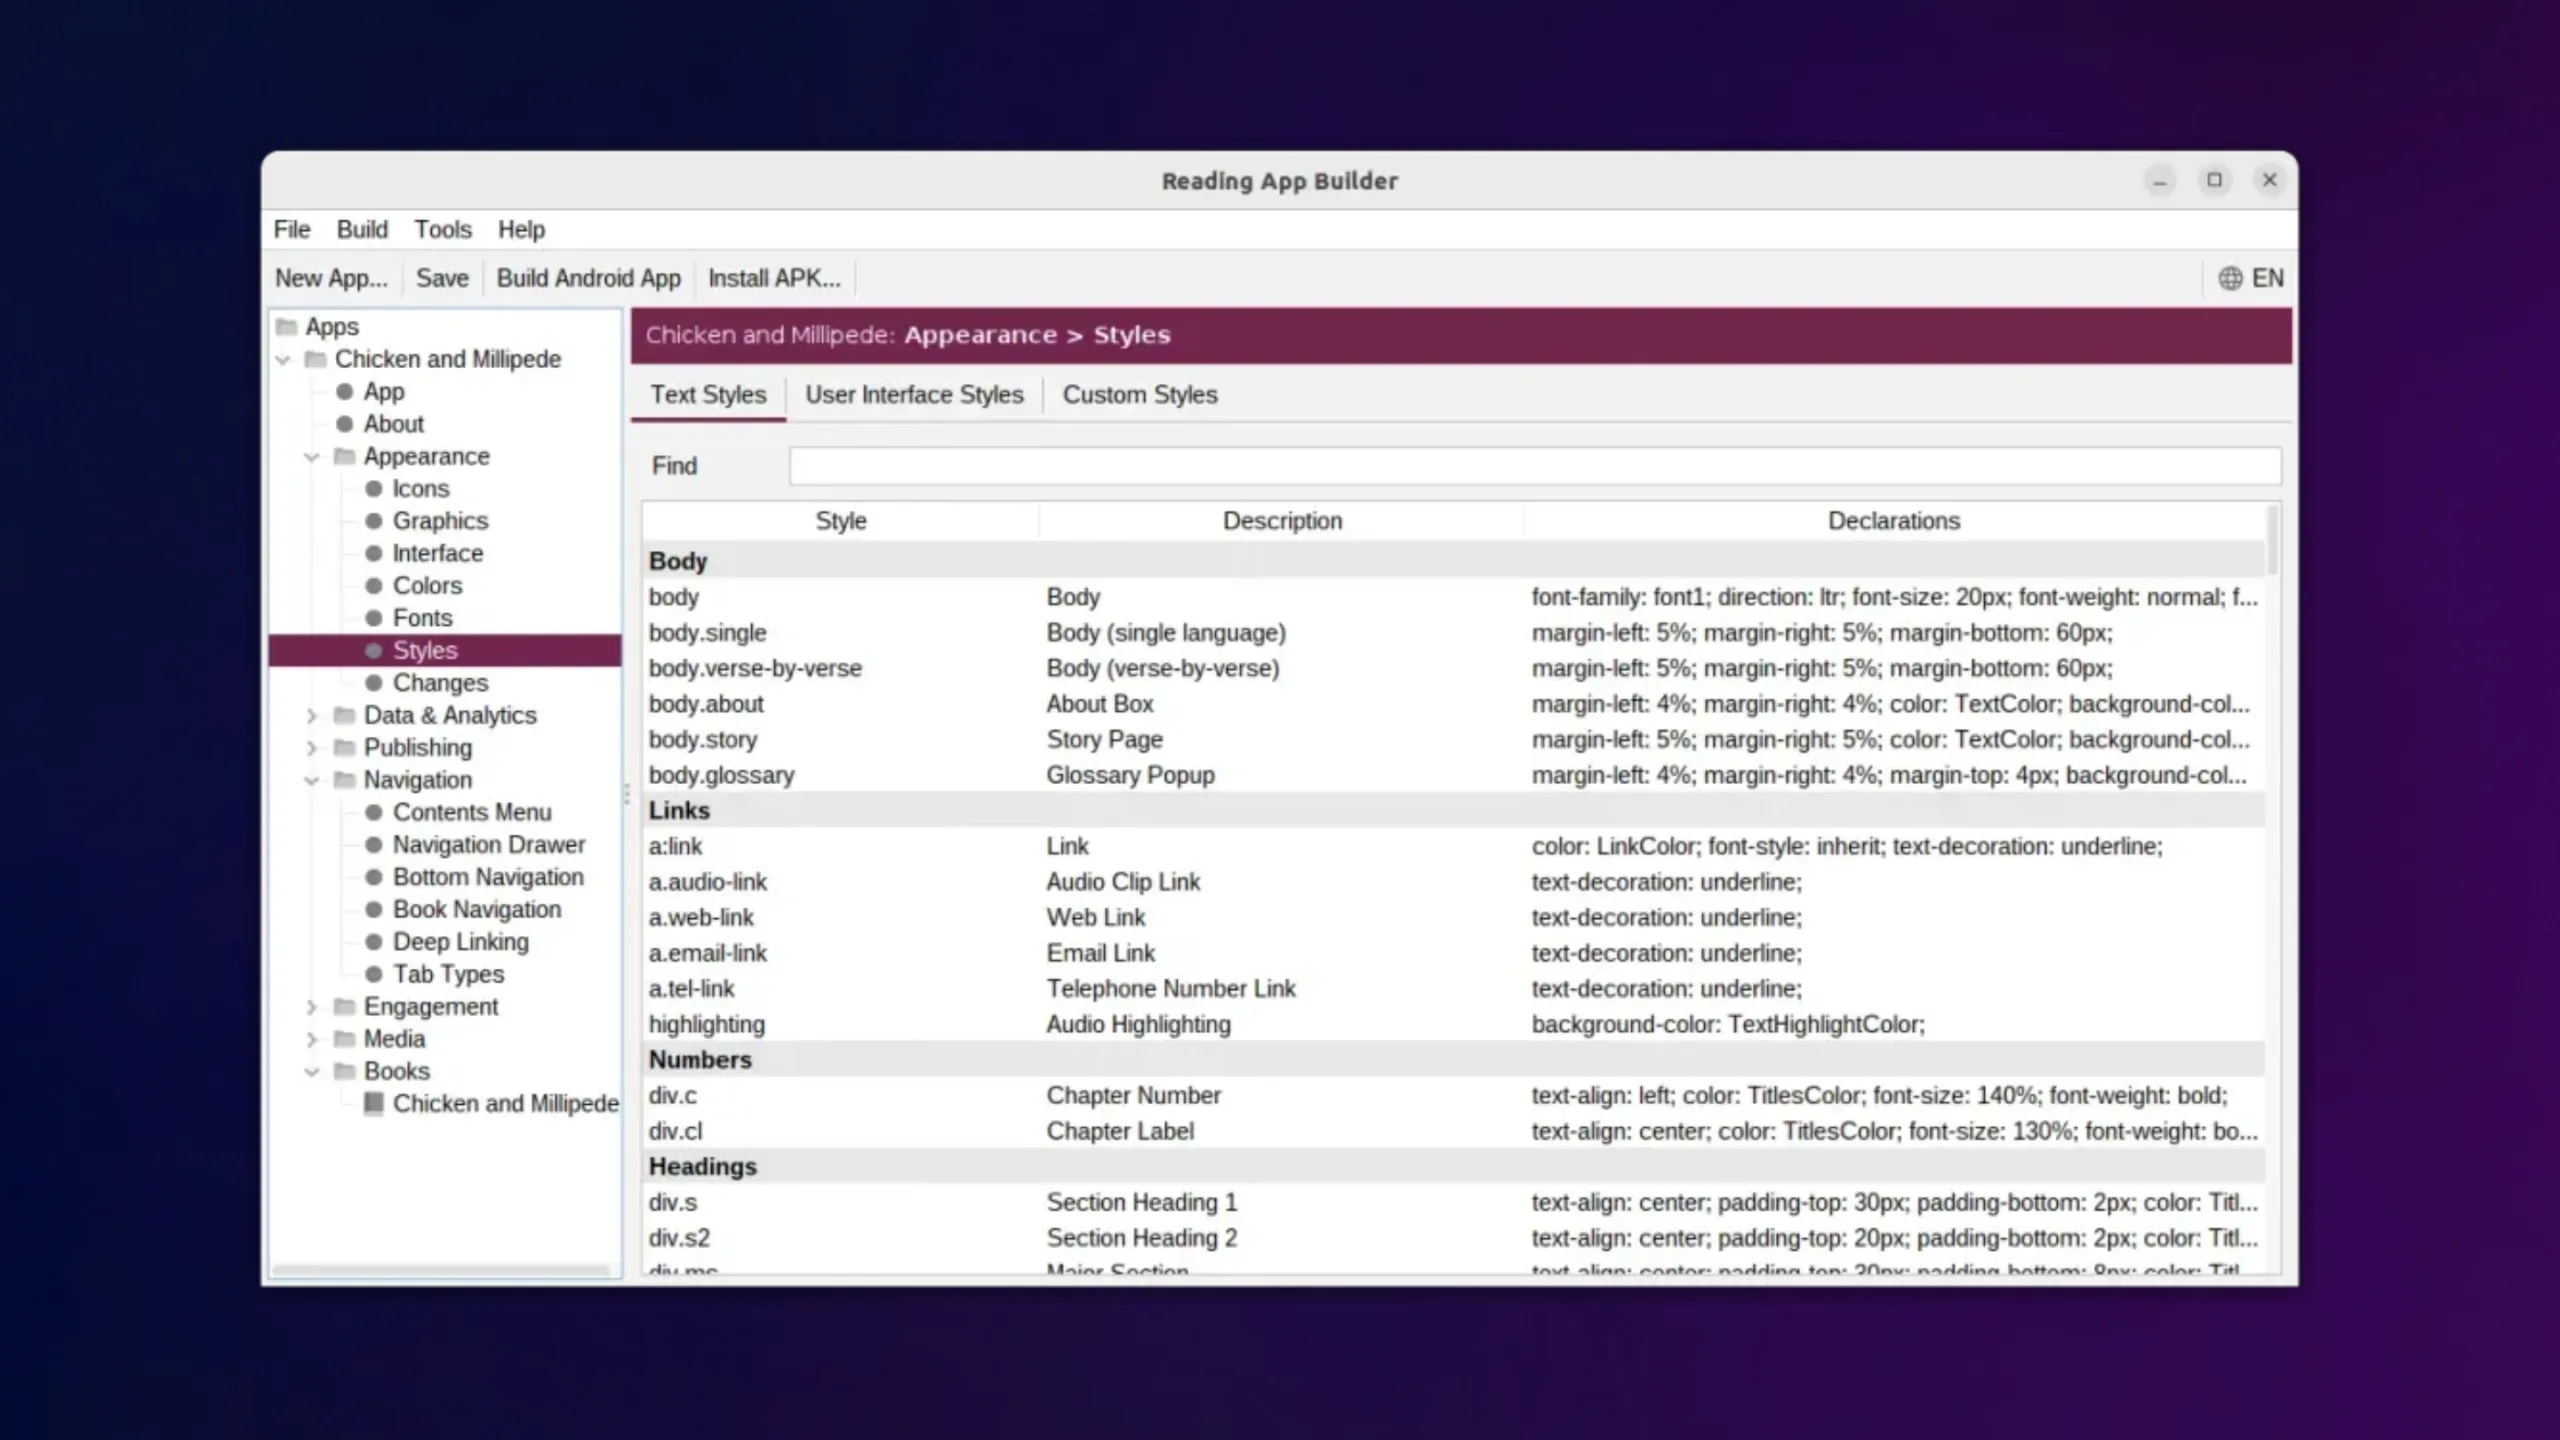Open Book Navigation in the tree
This screenshot has height=1440, width=2560.
click(477, 909)
